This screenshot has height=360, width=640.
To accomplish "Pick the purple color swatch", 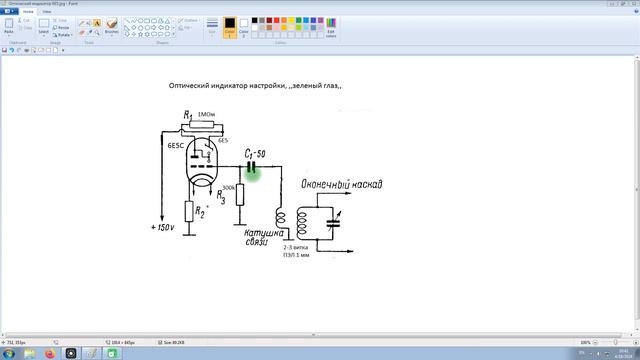I will (x=320, y=20).
